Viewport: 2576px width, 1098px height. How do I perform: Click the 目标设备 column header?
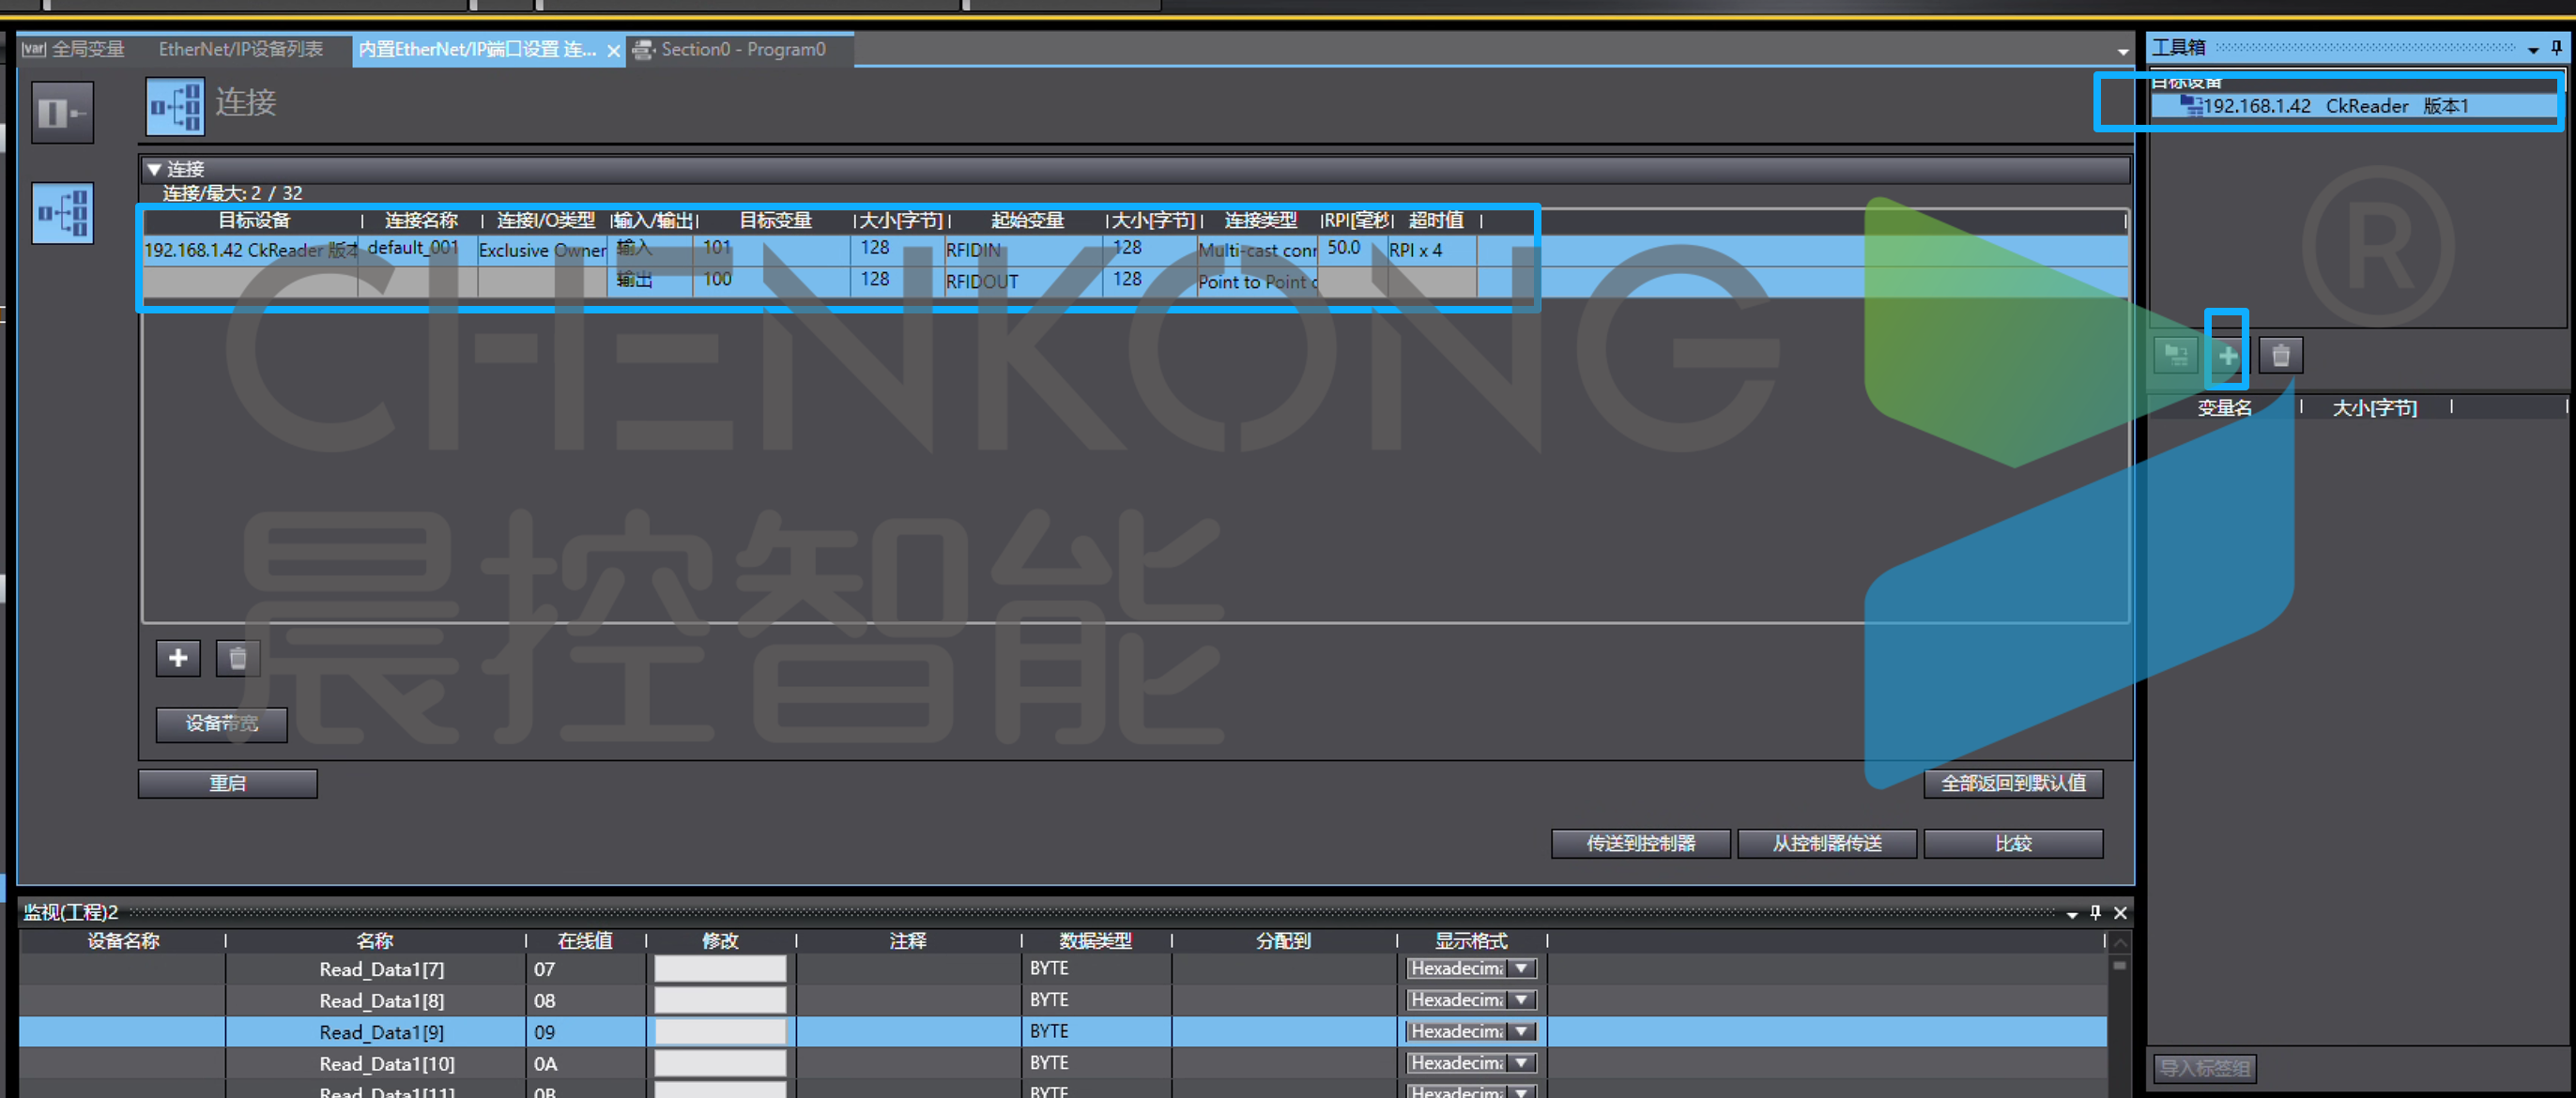[254, 220]
